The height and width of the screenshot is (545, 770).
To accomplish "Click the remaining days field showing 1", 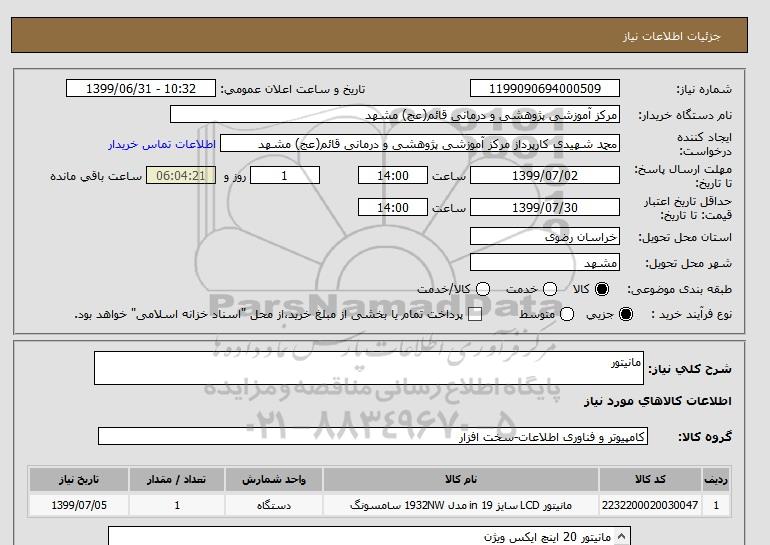I will (285, 175).
